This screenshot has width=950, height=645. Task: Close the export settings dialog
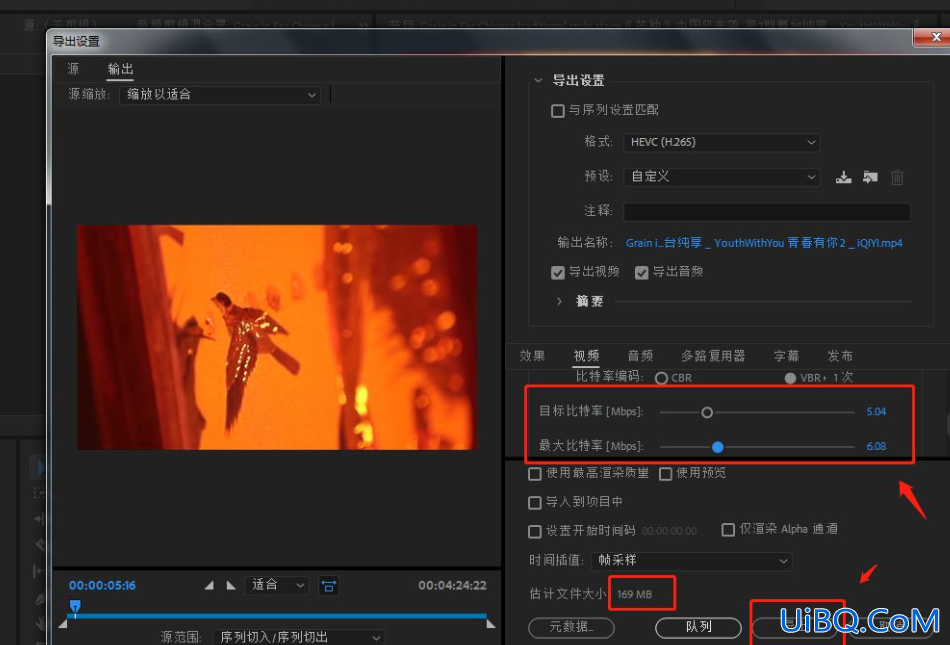pyautogui.click(x=935, y=37)
